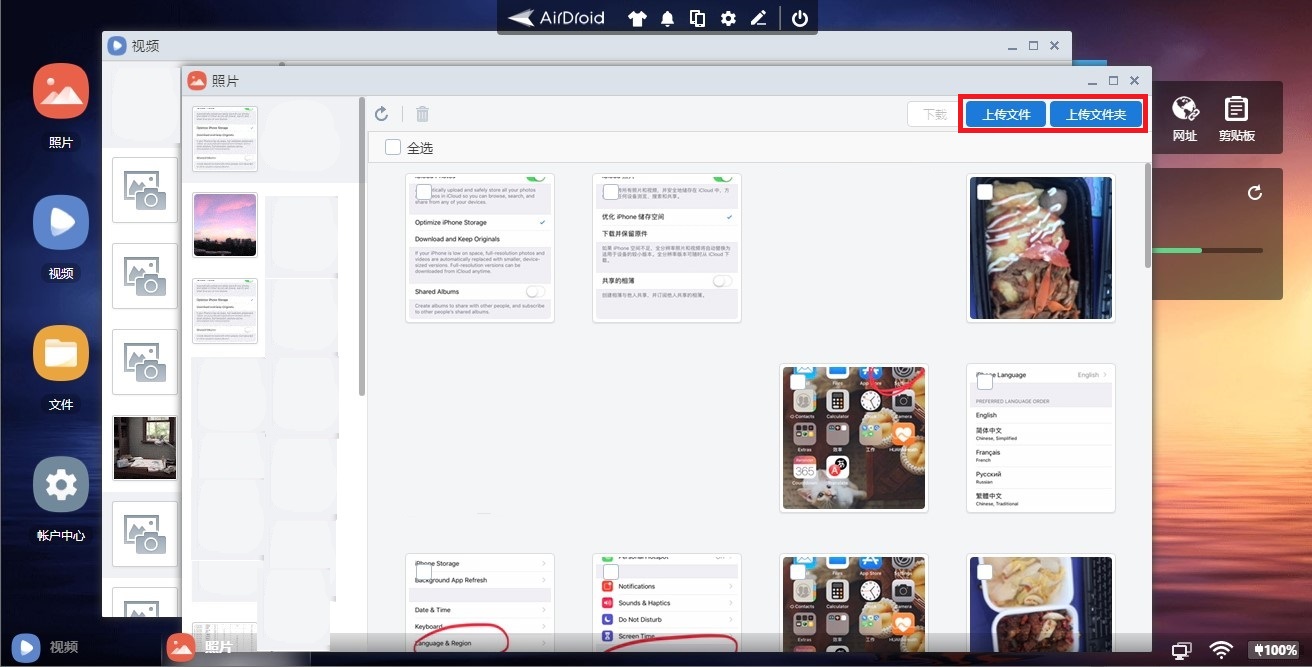
Task: Click the power icon in AirDroid bar
Action: click(x=799, y=18)
